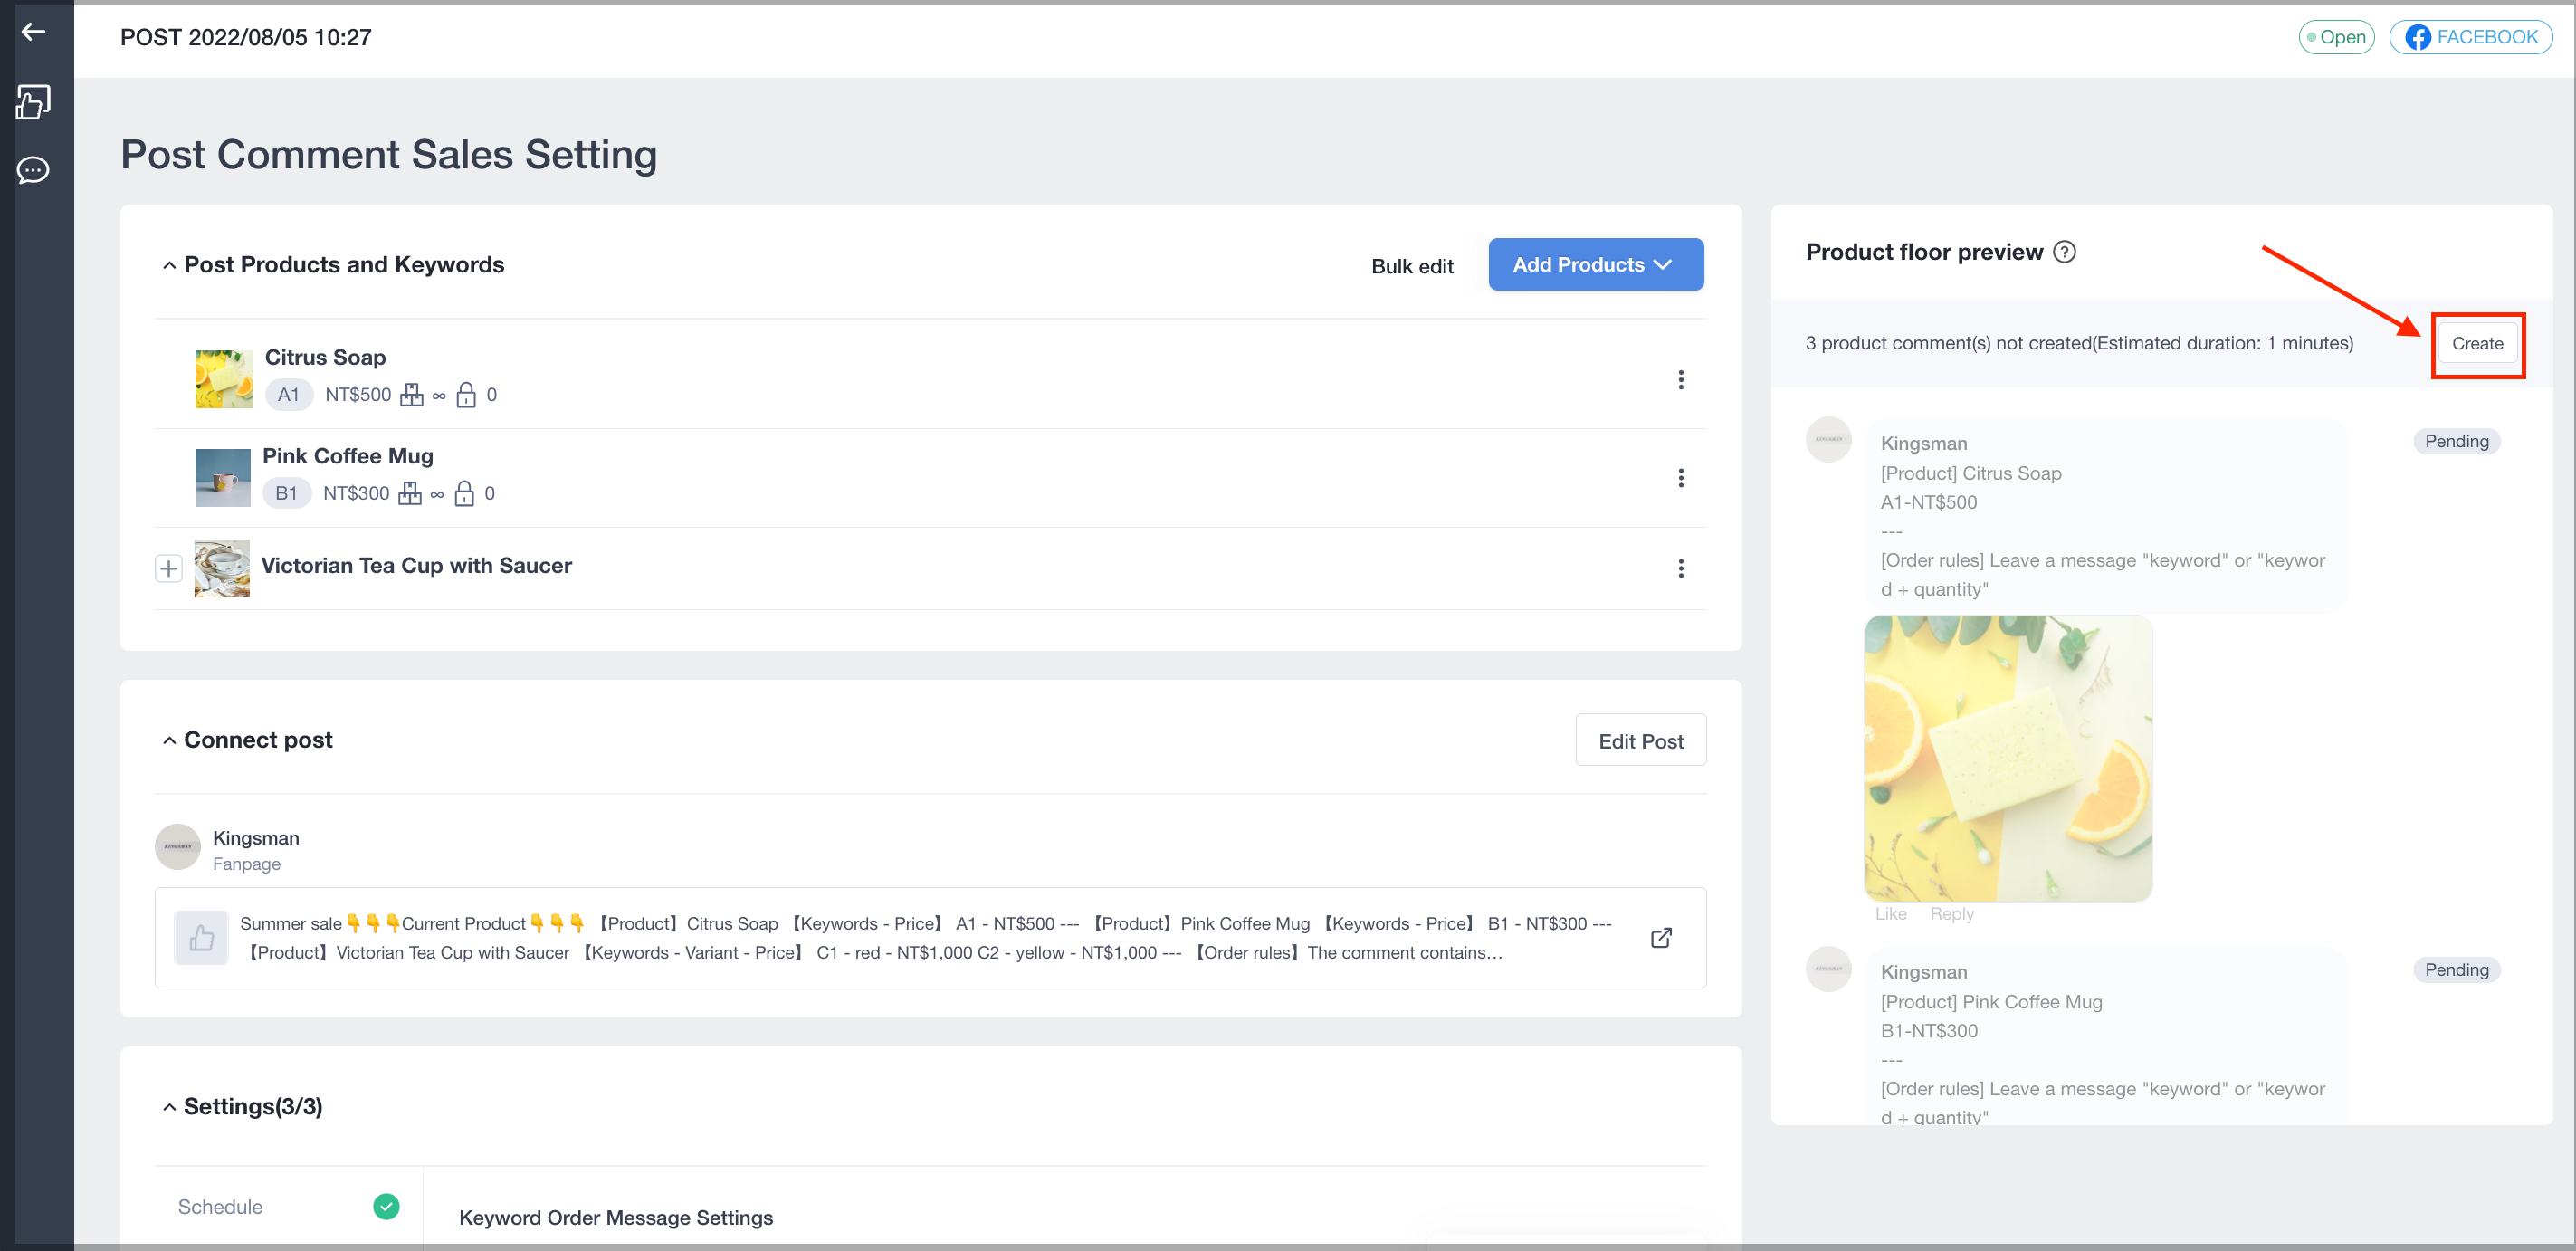Click the Citrus Soap image in the comment preview

click(x=2008, y=758)
